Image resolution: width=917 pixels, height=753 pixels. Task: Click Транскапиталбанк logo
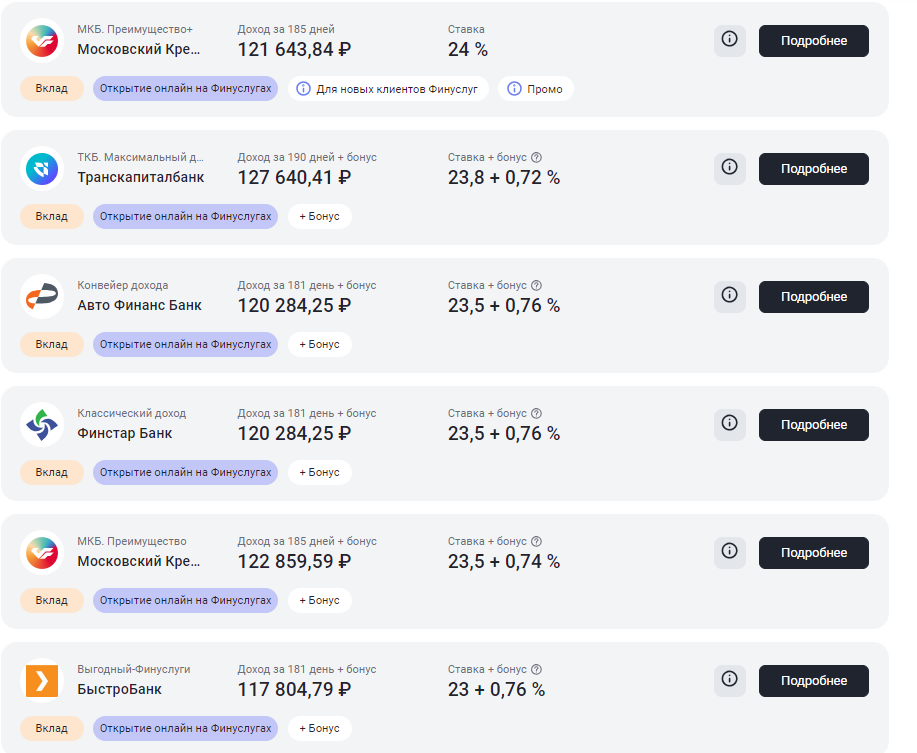point(42,168)
